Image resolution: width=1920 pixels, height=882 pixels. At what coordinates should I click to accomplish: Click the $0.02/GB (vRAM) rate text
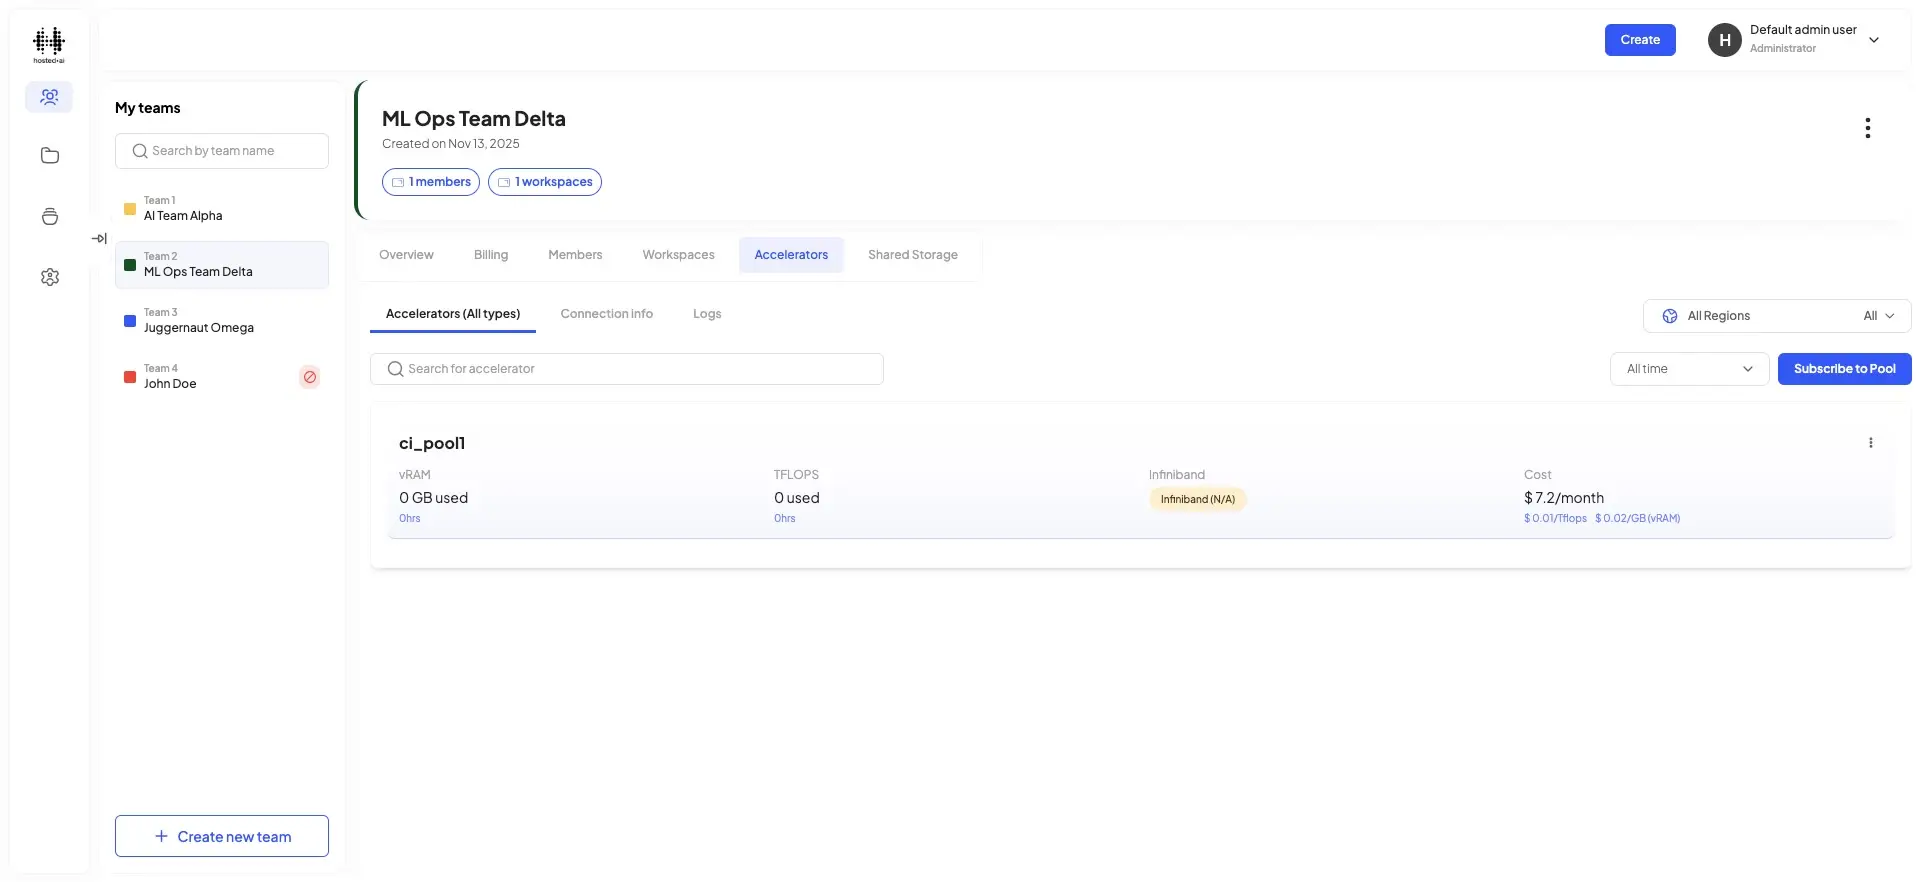(1637, 518)
